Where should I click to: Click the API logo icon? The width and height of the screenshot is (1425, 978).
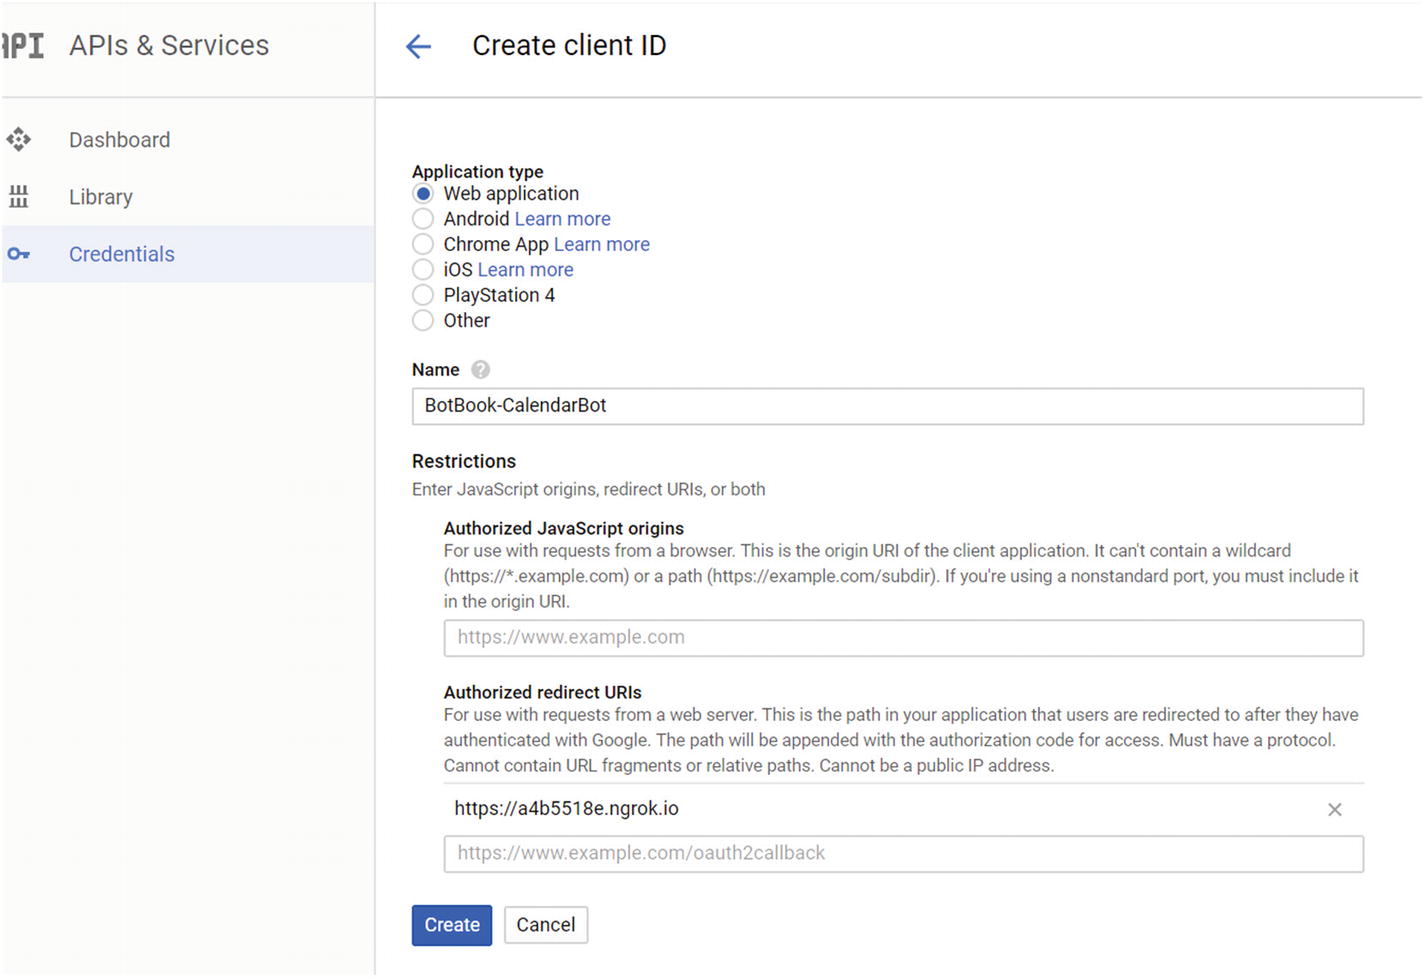[x=23, y=46]
